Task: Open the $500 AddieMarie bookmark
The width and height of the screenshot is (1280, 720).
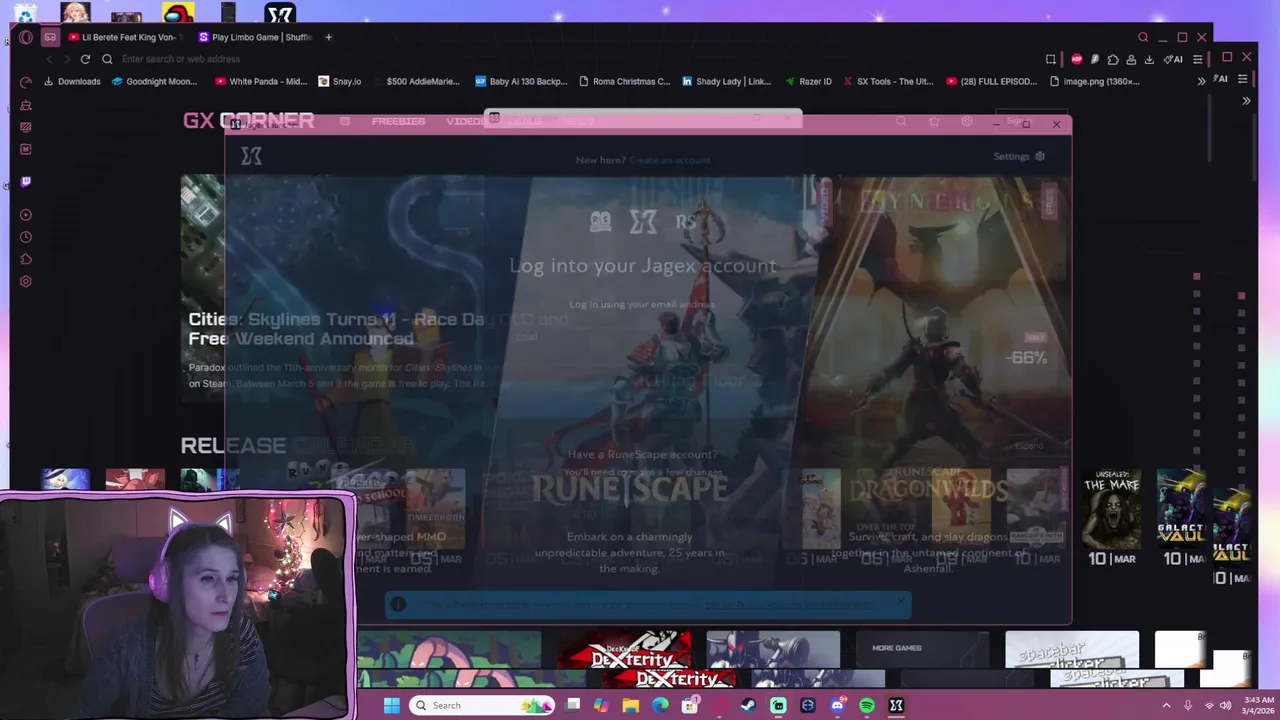Action: point(416,81)
